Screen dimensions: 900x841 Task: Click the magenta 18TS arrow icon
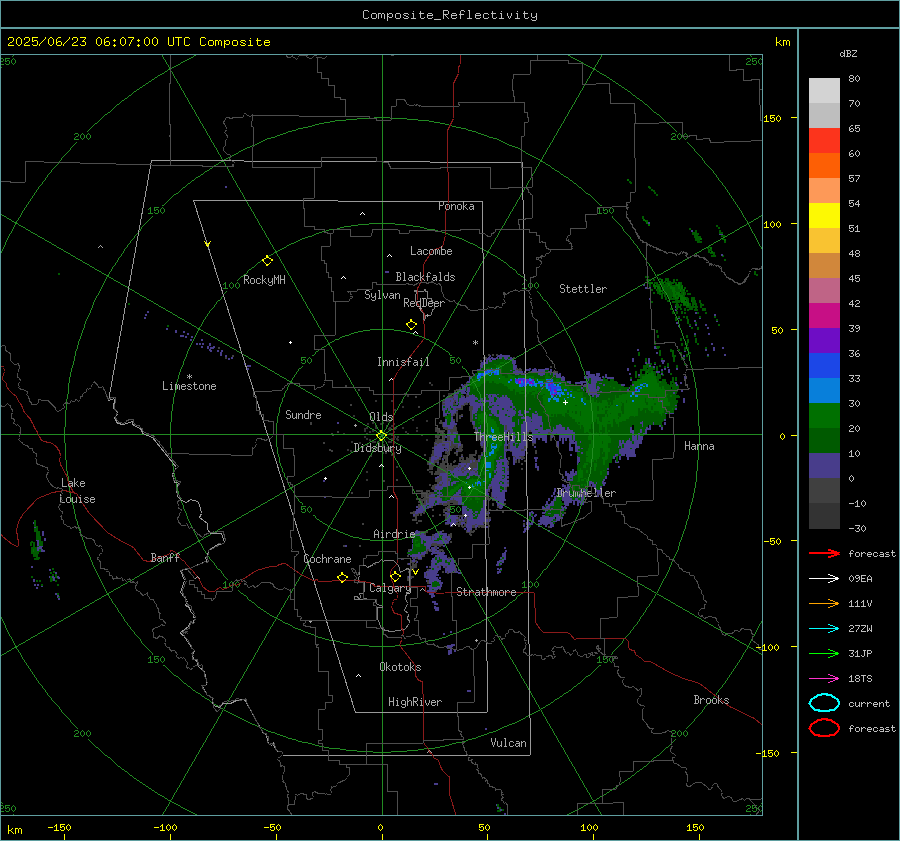tap(824, 679)
